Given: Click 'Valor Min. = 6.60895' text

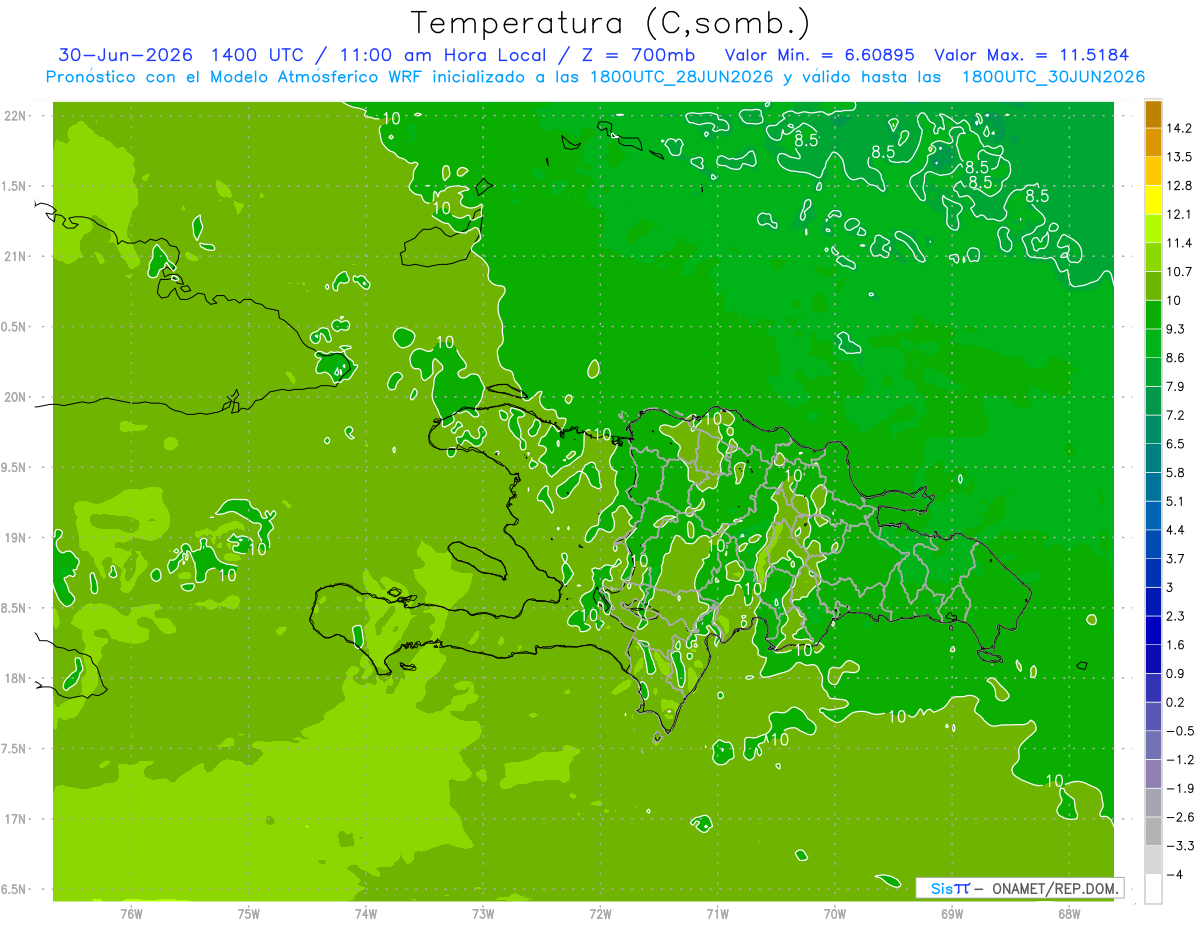Looking at the screenshot, I should (820, 55).
